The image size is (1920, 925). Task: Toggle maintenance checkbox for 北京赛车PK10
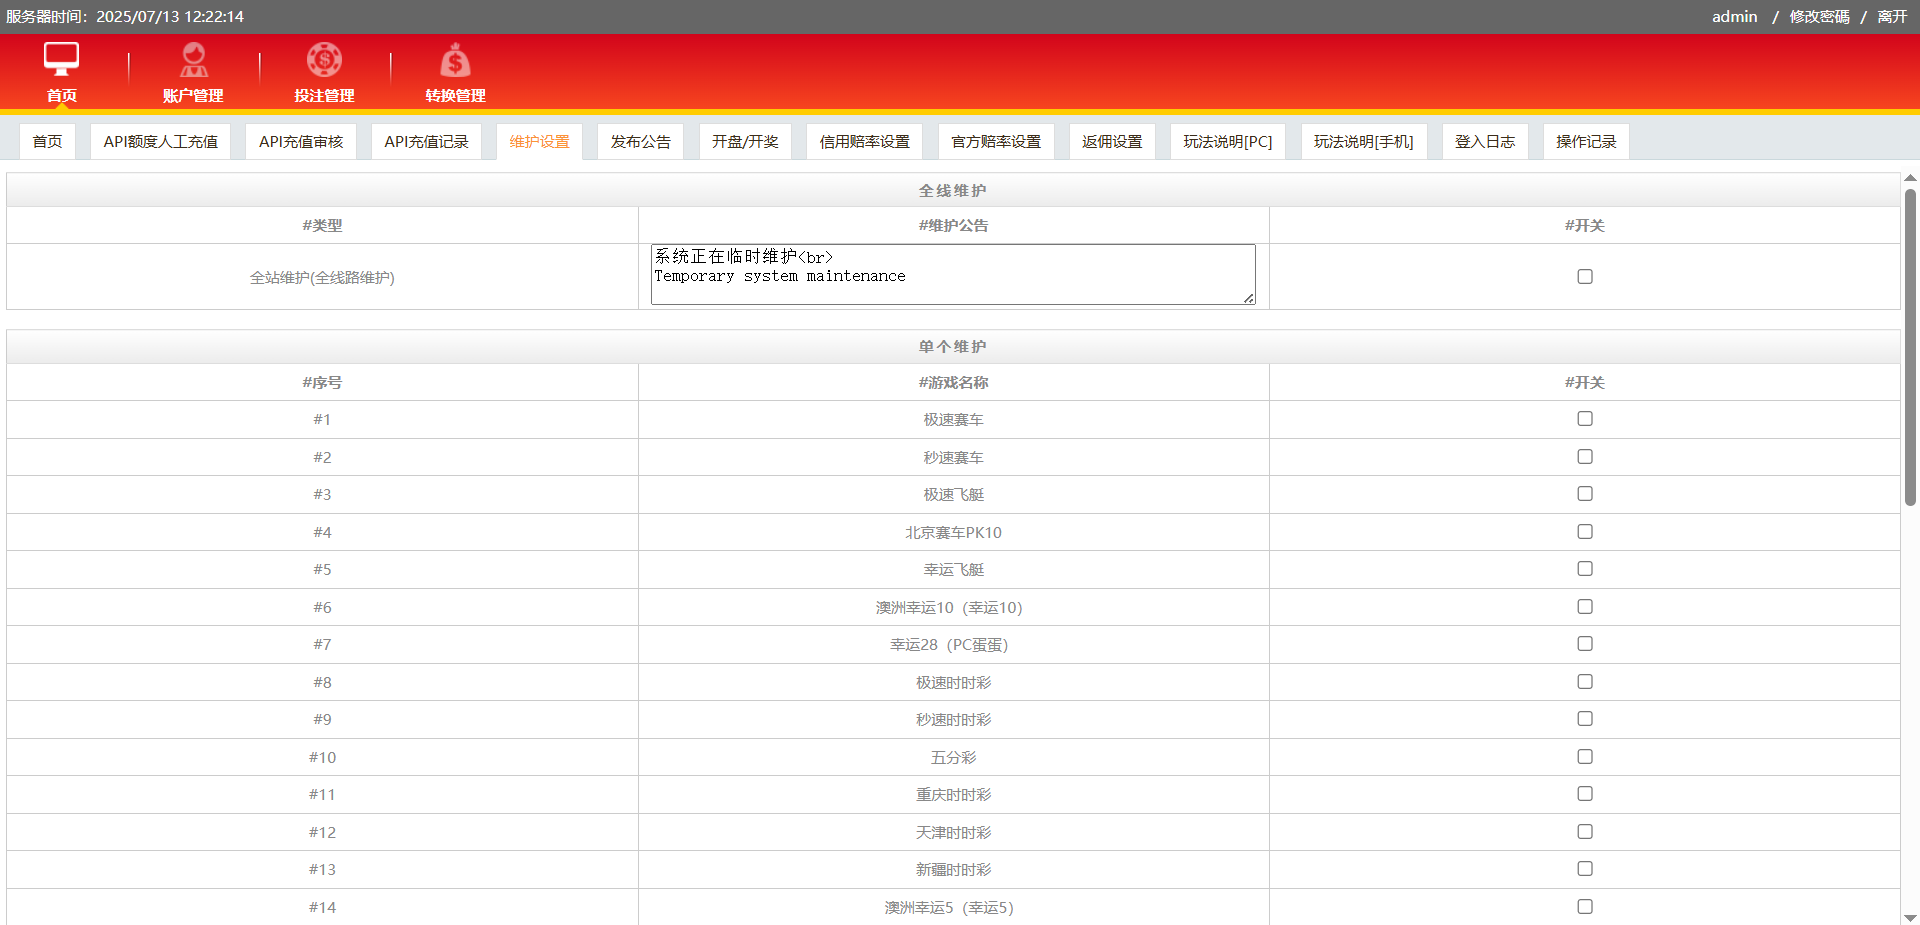1585,532
